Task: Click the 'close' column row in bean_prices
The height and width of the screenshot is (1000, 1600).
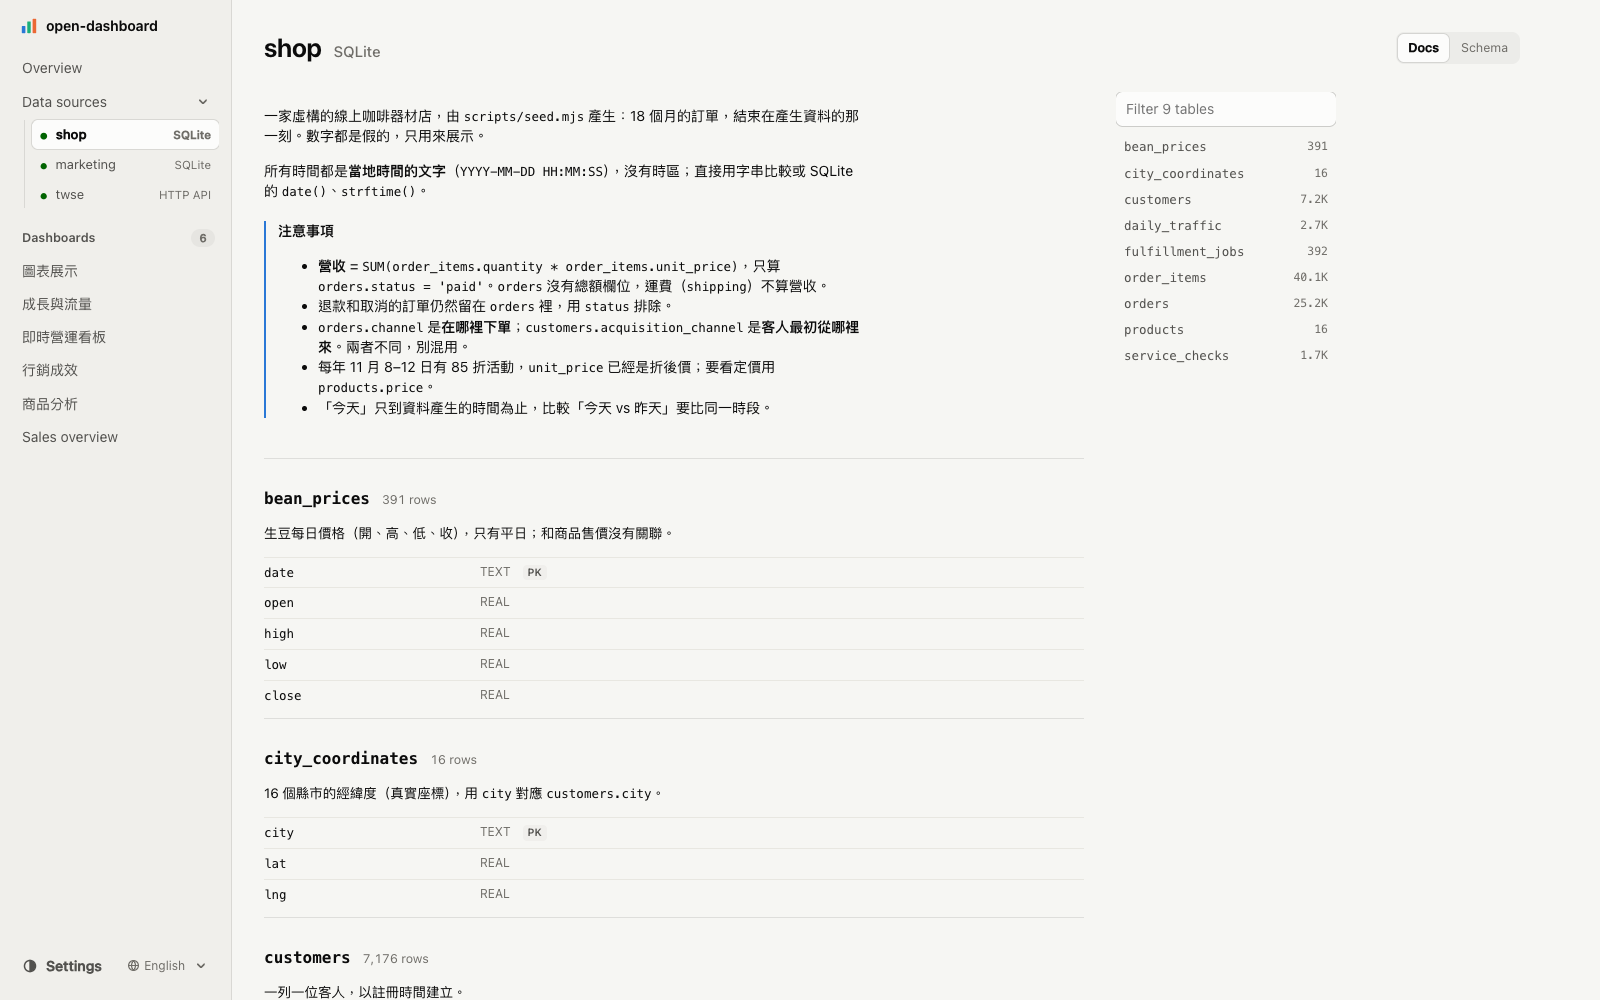Action: (x=674, y=695)
